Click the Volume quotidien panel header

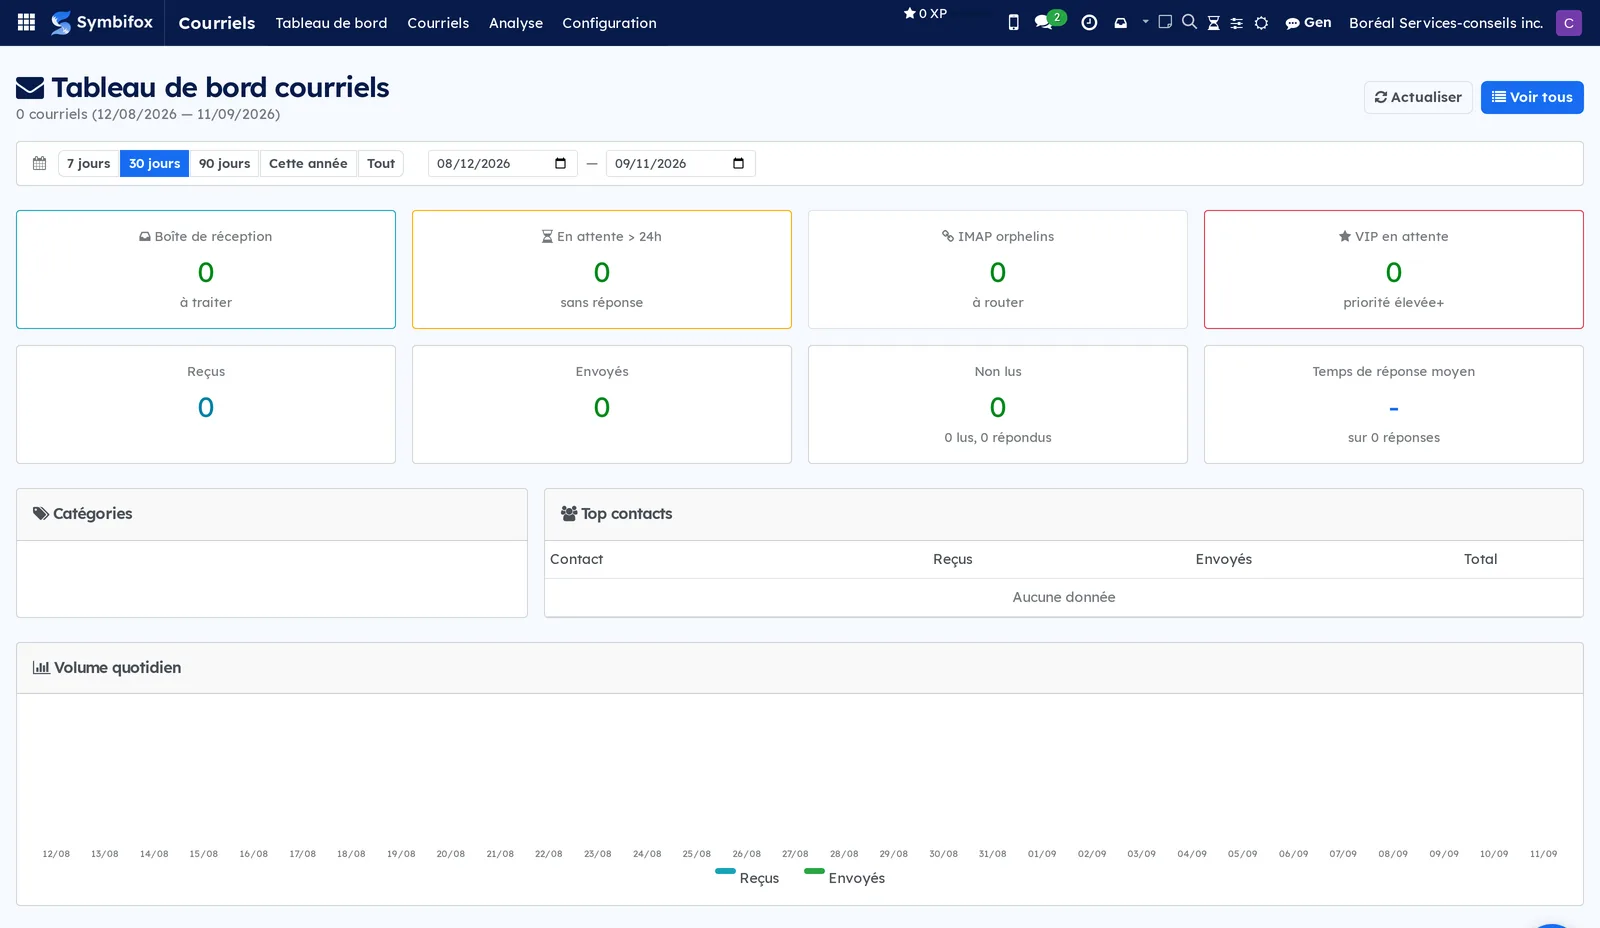click(x=800, y=668)
